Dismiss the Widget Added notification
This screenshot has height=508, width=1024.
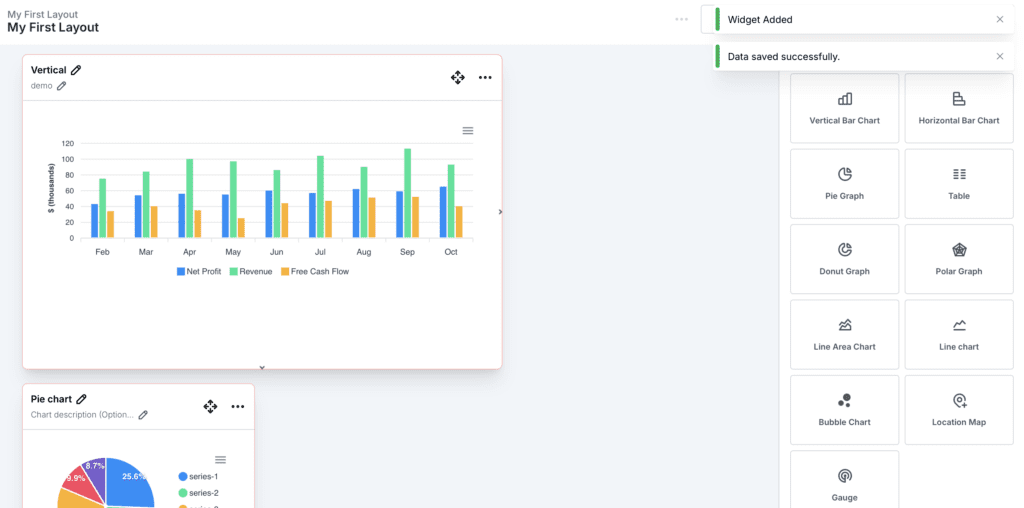999,19
